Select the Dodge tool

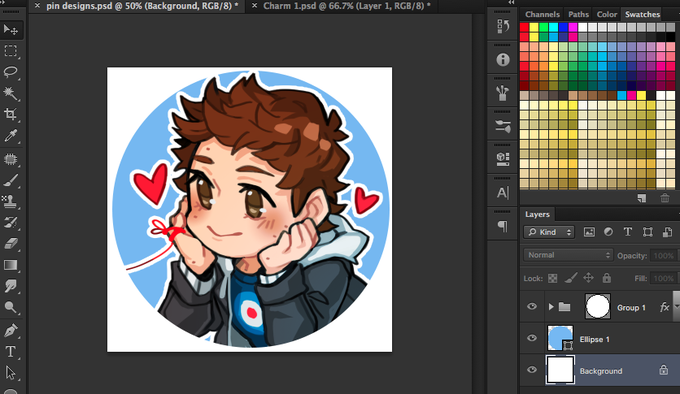(10, 307)
